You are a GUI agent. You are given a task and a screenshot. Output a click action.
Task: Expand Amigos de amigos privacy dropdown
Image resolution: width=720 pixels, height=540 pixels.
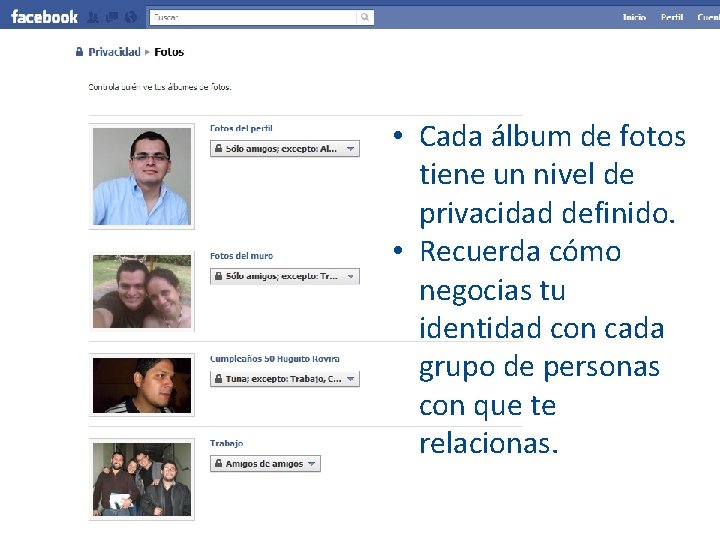[x=265, y=464]
